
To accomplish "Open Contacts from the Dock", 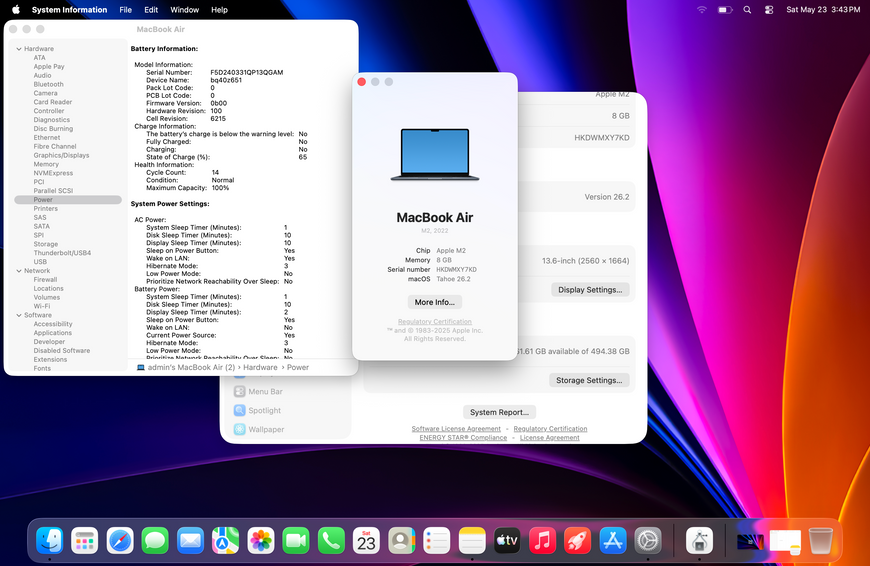I will click(x=402, y=540).
